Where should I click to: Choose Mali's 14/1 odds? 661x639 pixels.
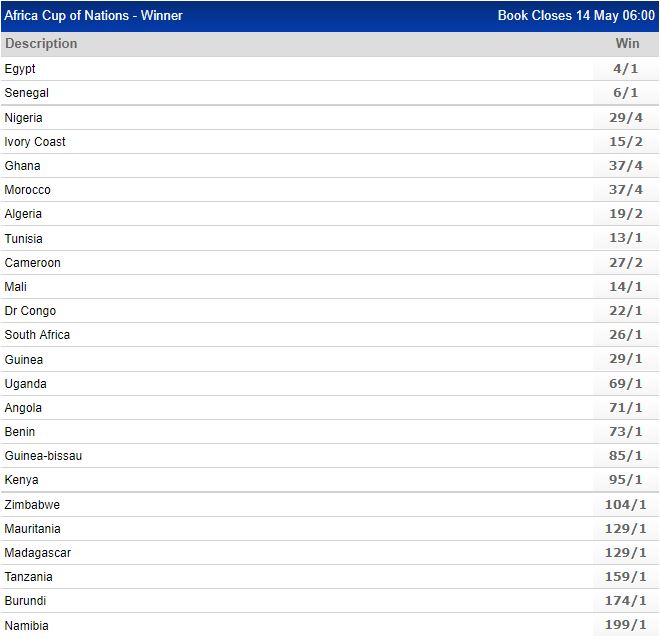click(626, 287)
